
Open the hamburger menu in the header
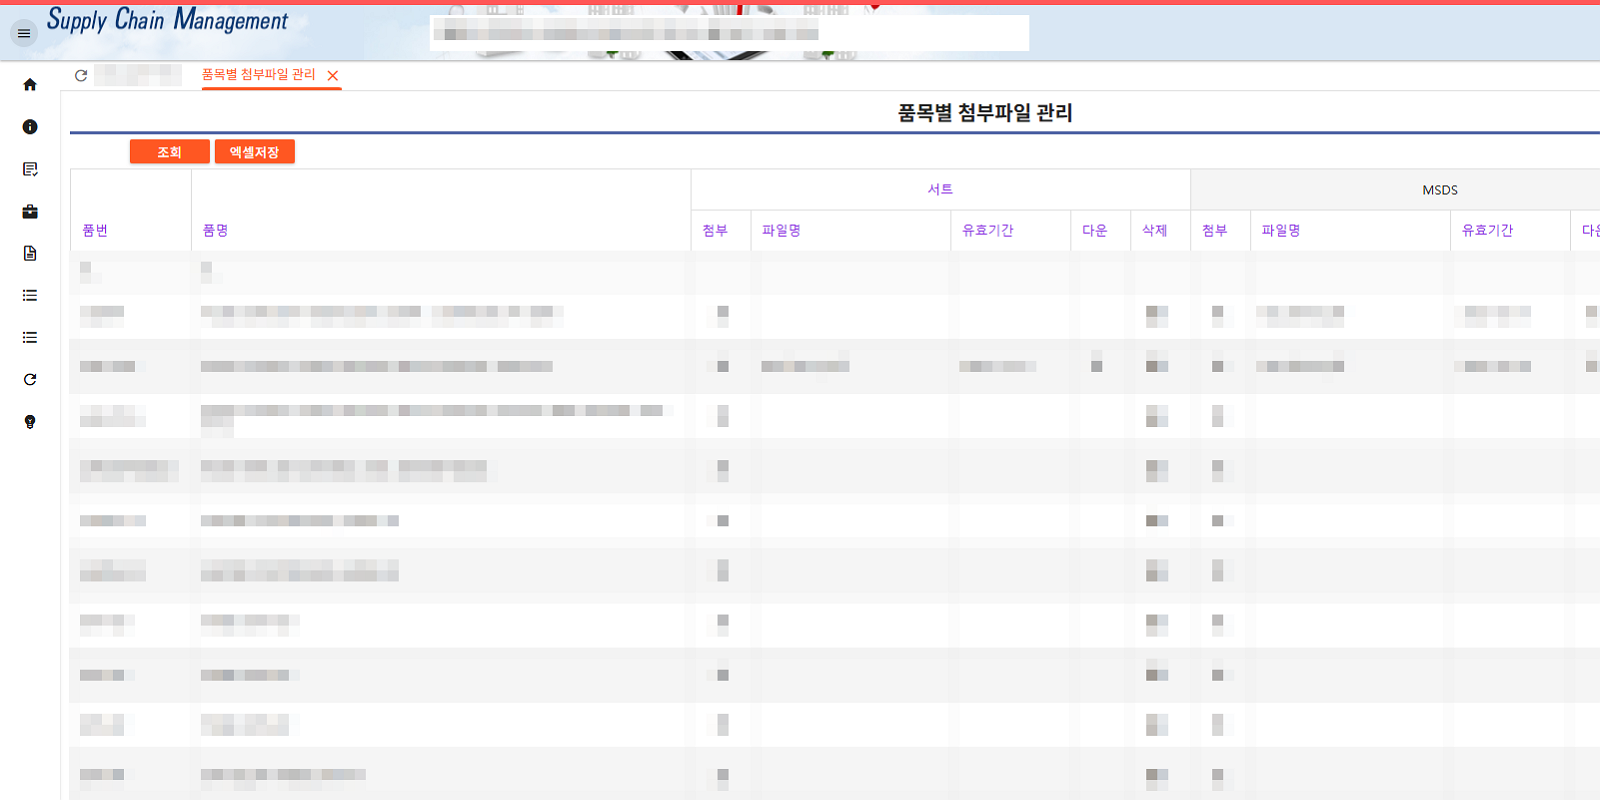[24, 34]
